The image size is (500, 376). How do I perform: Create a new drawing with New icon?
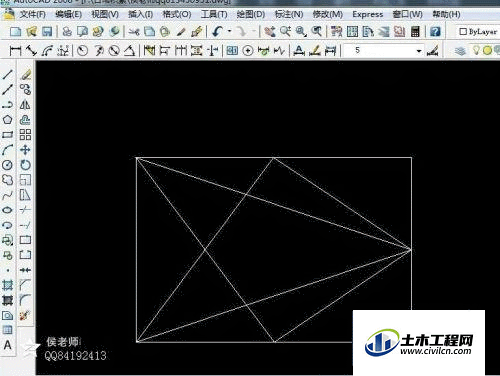tap(15, 32)
